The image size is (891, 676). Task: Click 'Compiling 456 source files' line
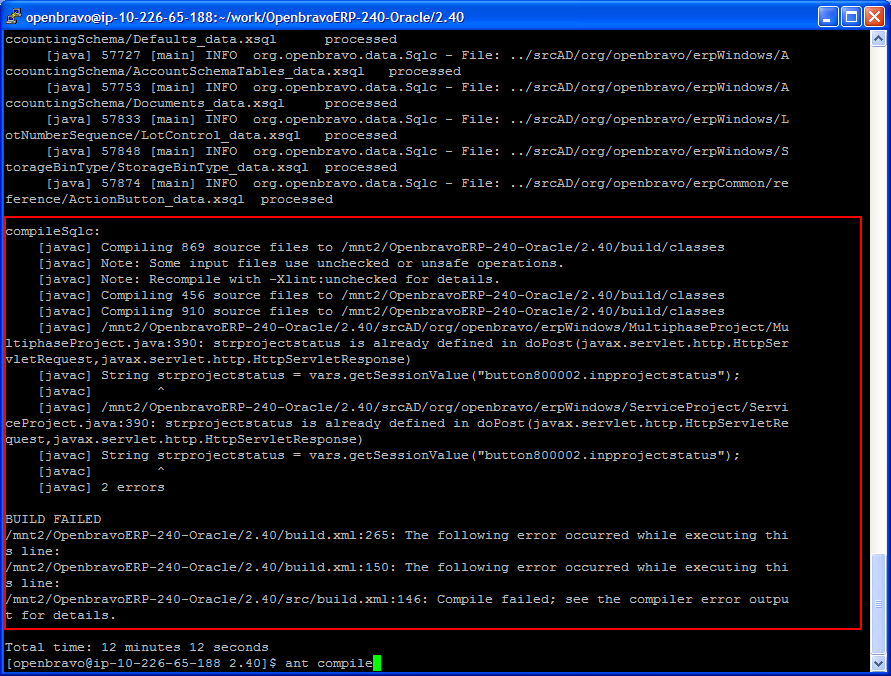(381, 295)
